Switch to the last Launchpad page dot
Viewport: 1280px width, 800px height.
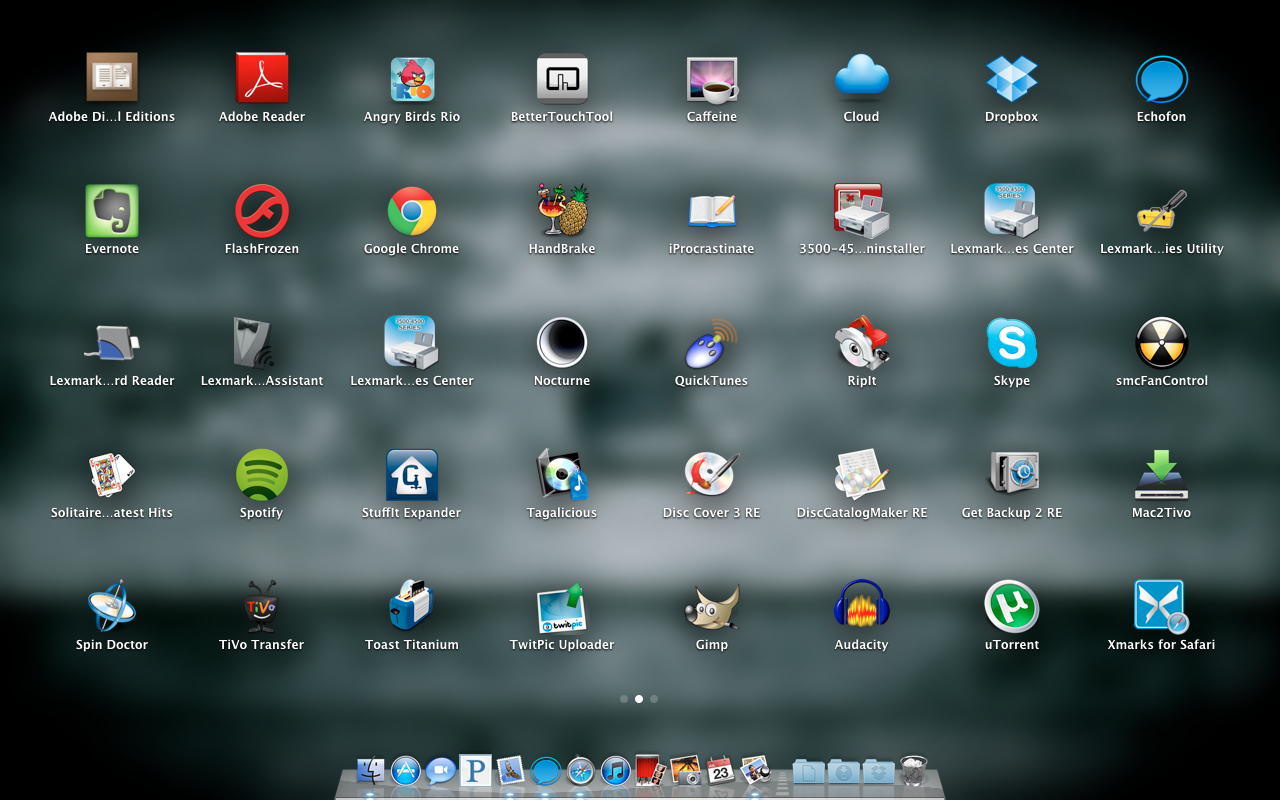click(x=654, y=699)
